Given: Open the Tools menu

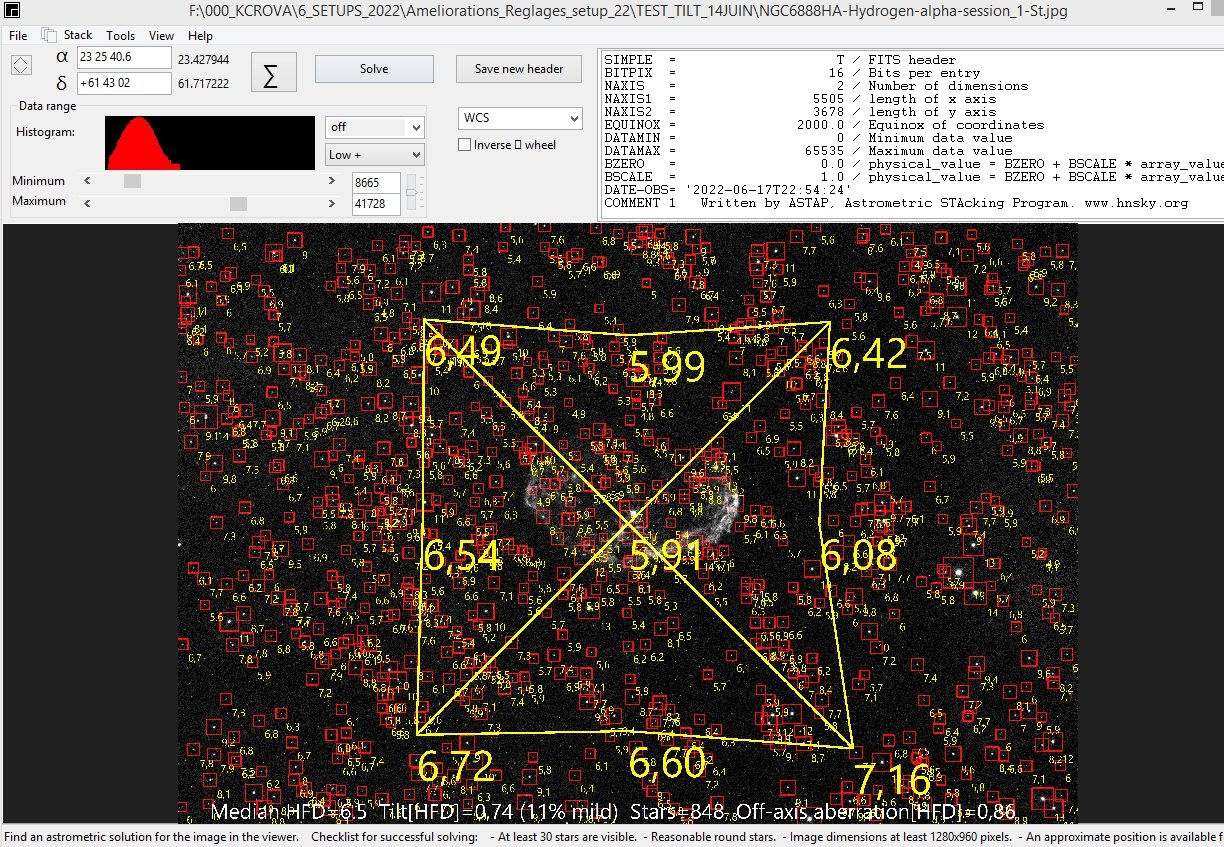Looking at the screenshot, I should click(x=121, y=36).
